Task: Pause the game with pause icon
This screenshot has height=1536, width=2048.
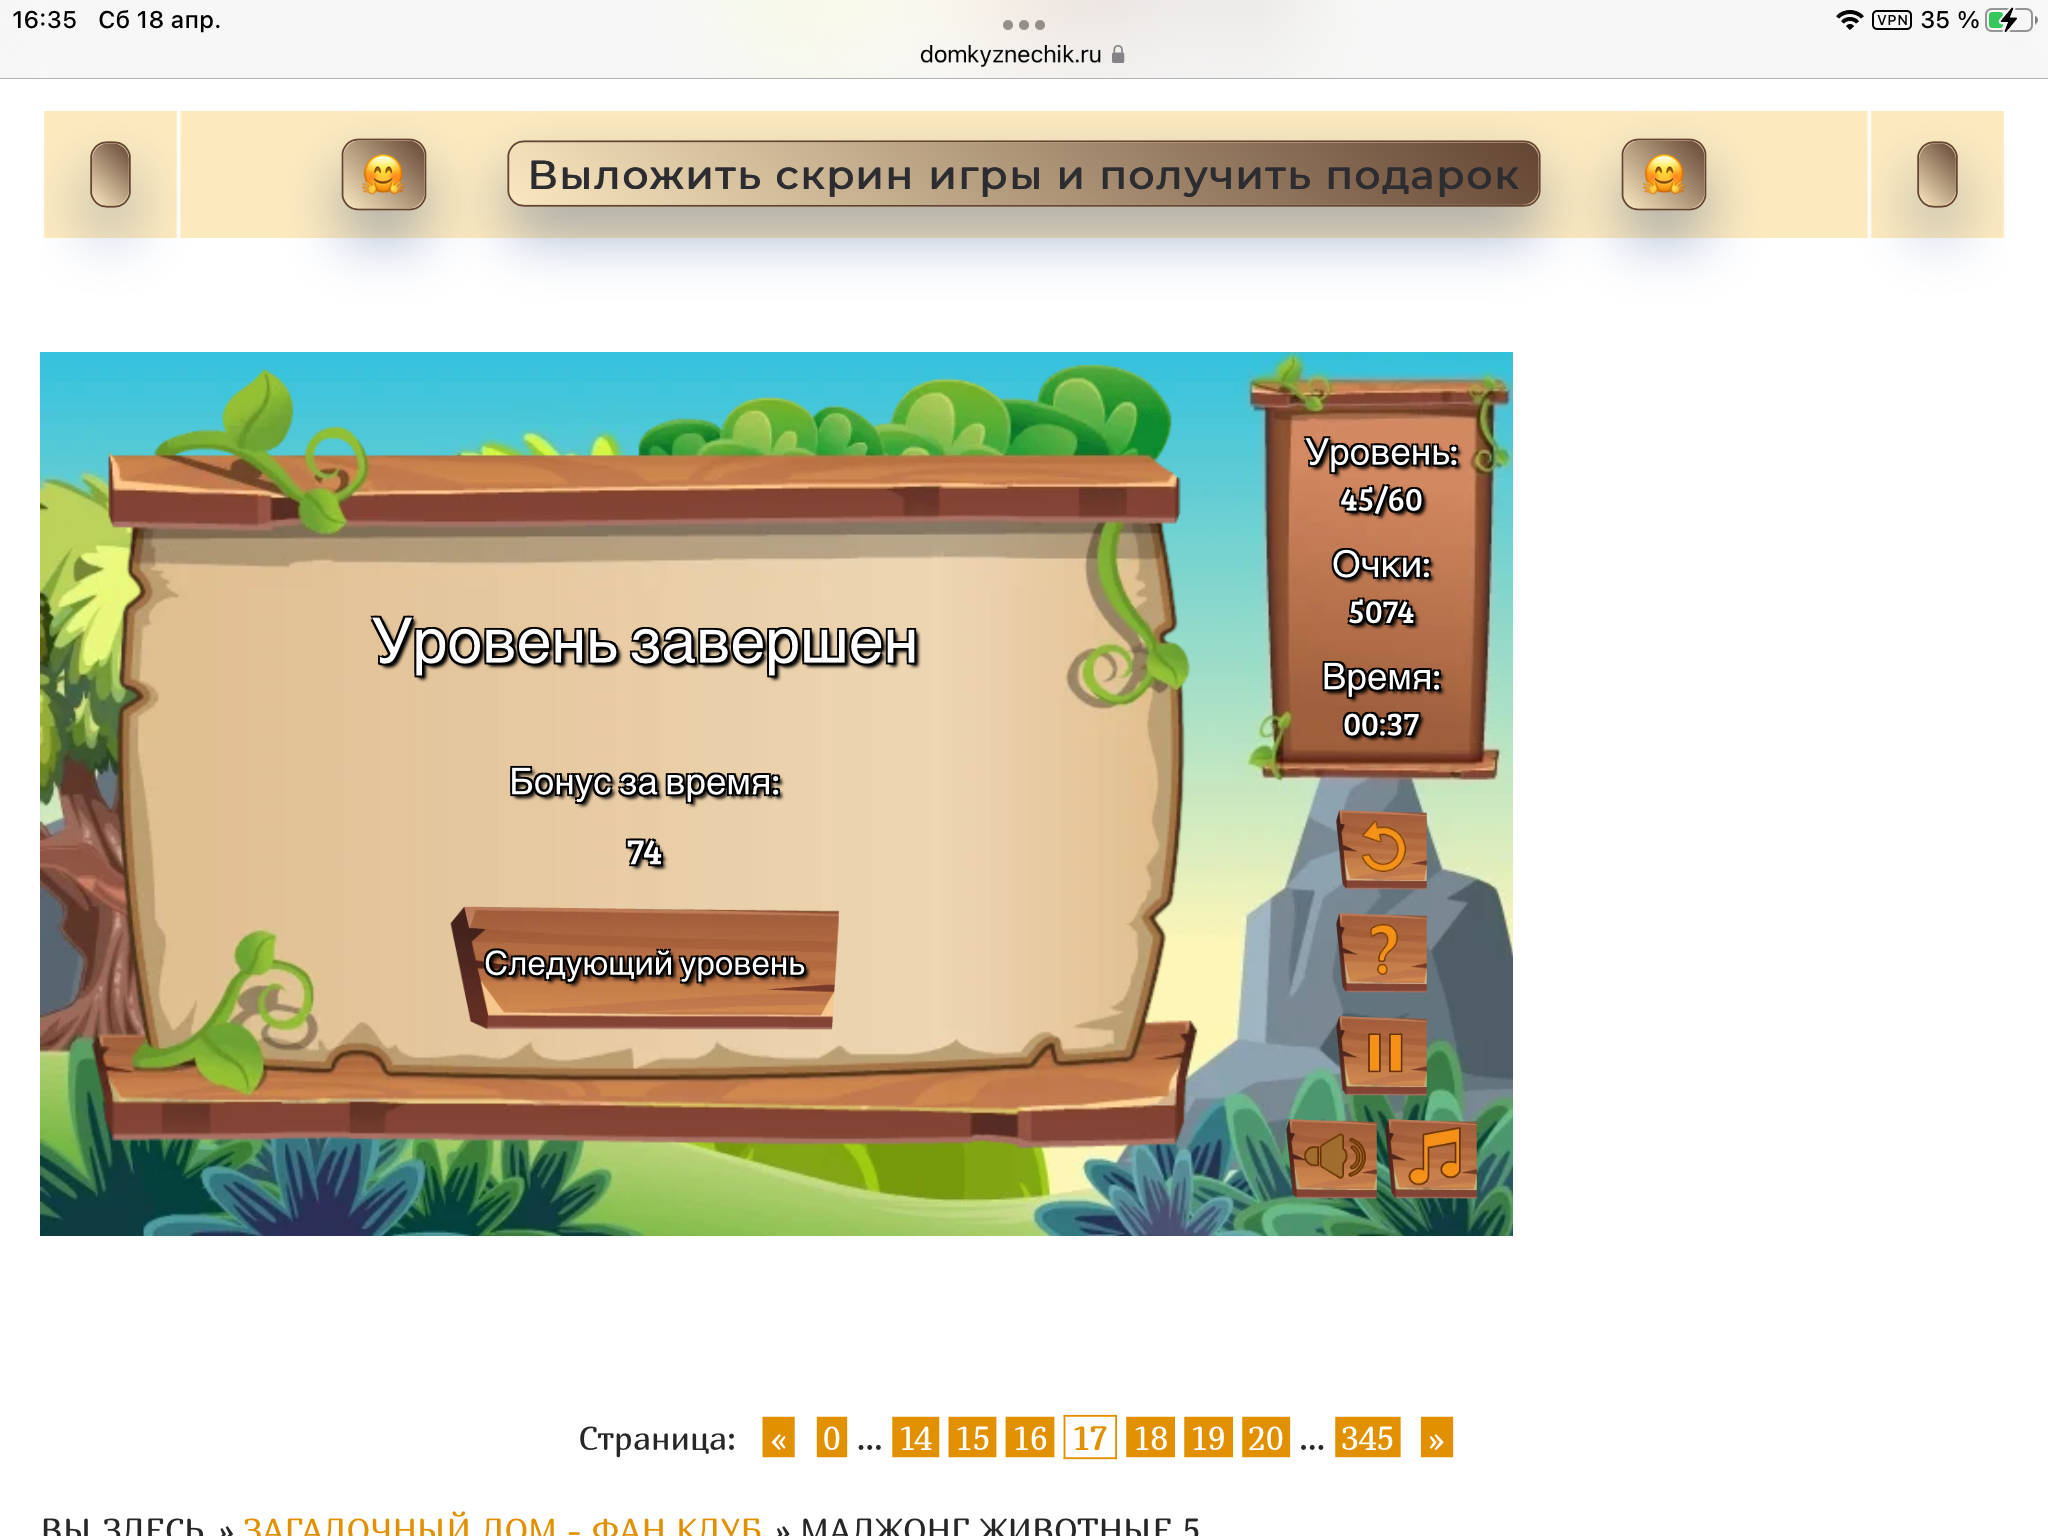Action: (1384, 1053)
